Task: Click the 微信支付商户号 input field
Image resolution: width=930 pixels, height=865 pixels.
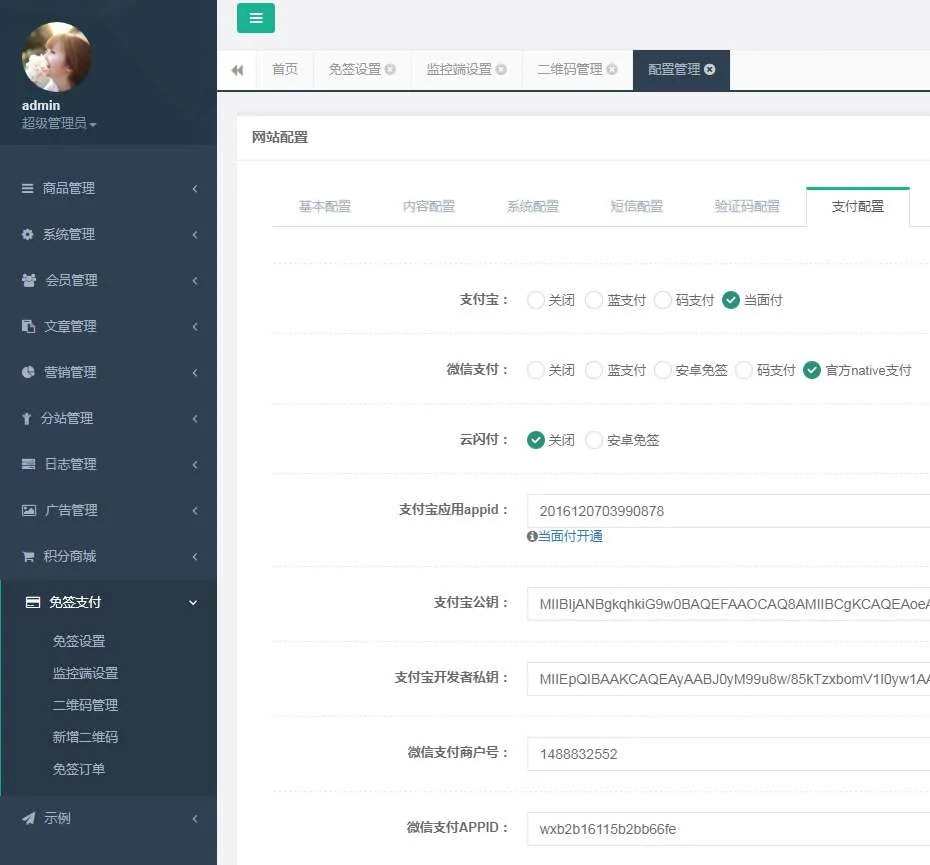Action: tap(728, 754)
